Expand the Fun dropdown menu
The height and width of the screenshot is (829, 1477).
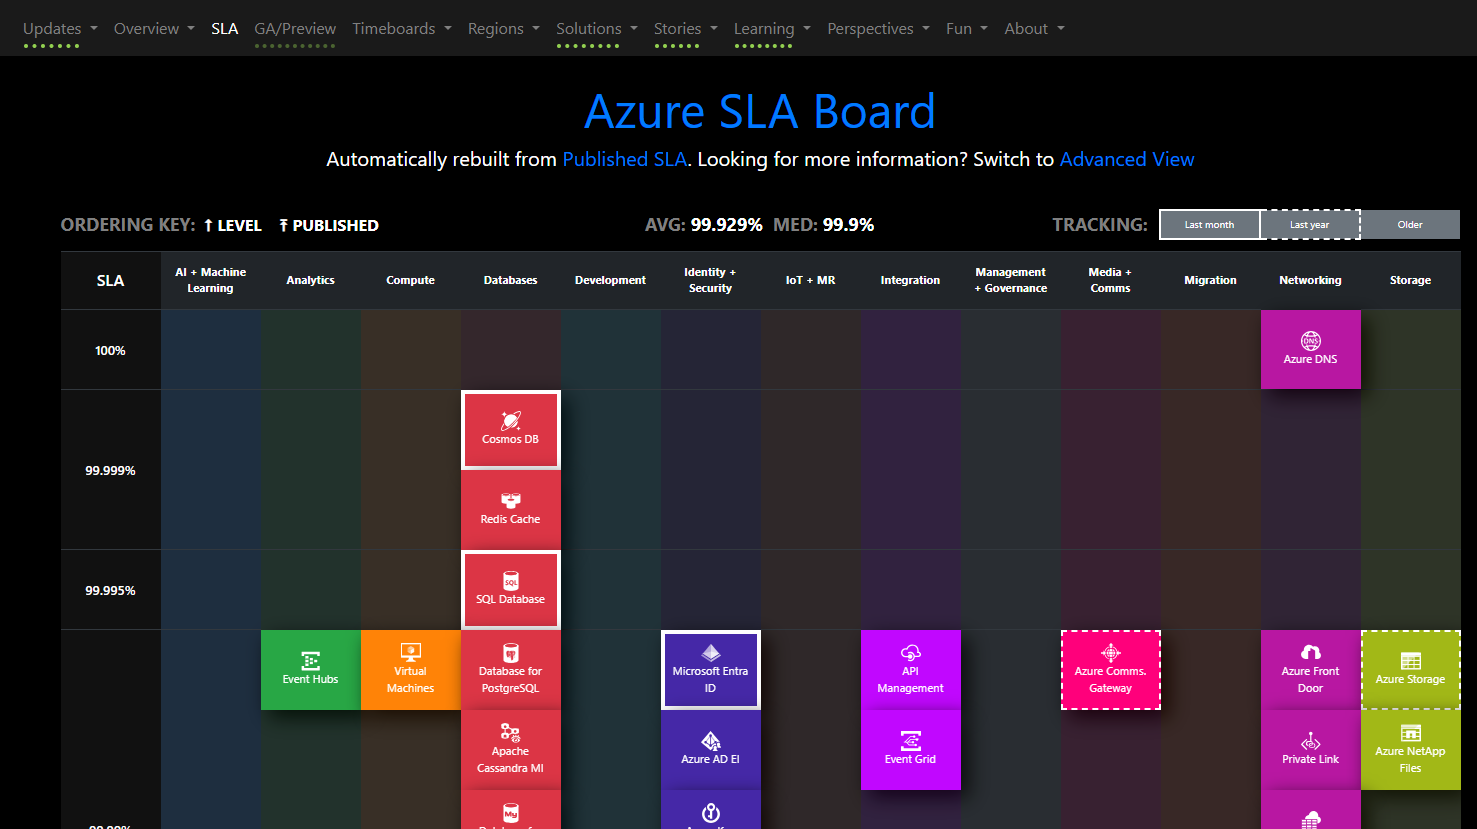967,28
